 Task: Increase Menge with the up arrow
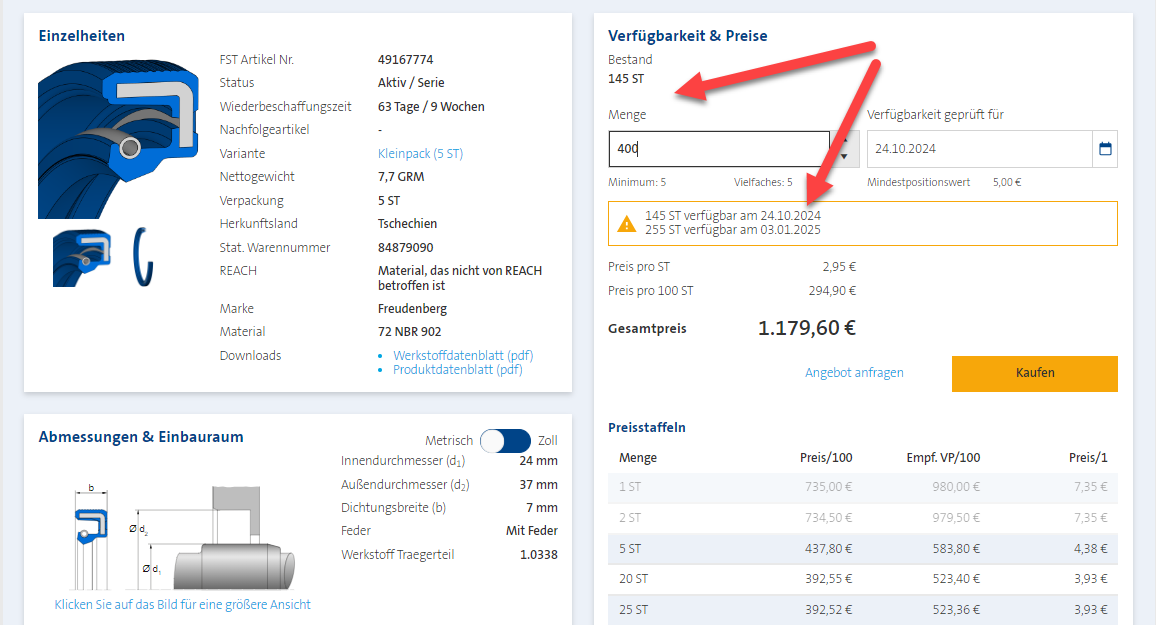coord(845,140)
